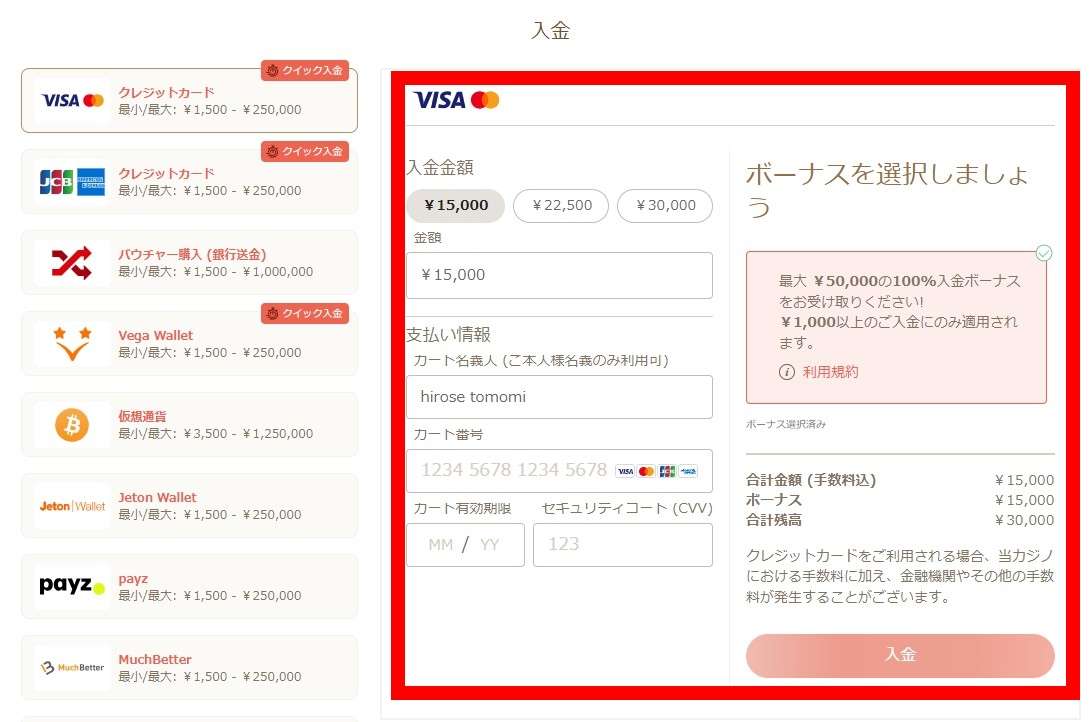
Task: Choose the JCB American Express card logo
Action: point(72,182)
